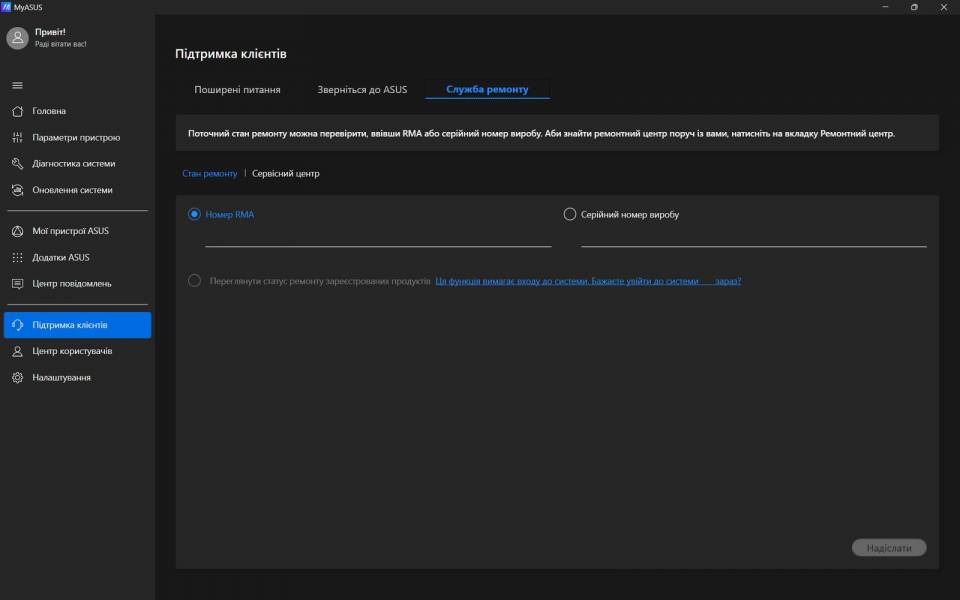The image size is (960, 600).
Task: Click the Додатки ASUS grid icon
Action: (x=17, y=257)
